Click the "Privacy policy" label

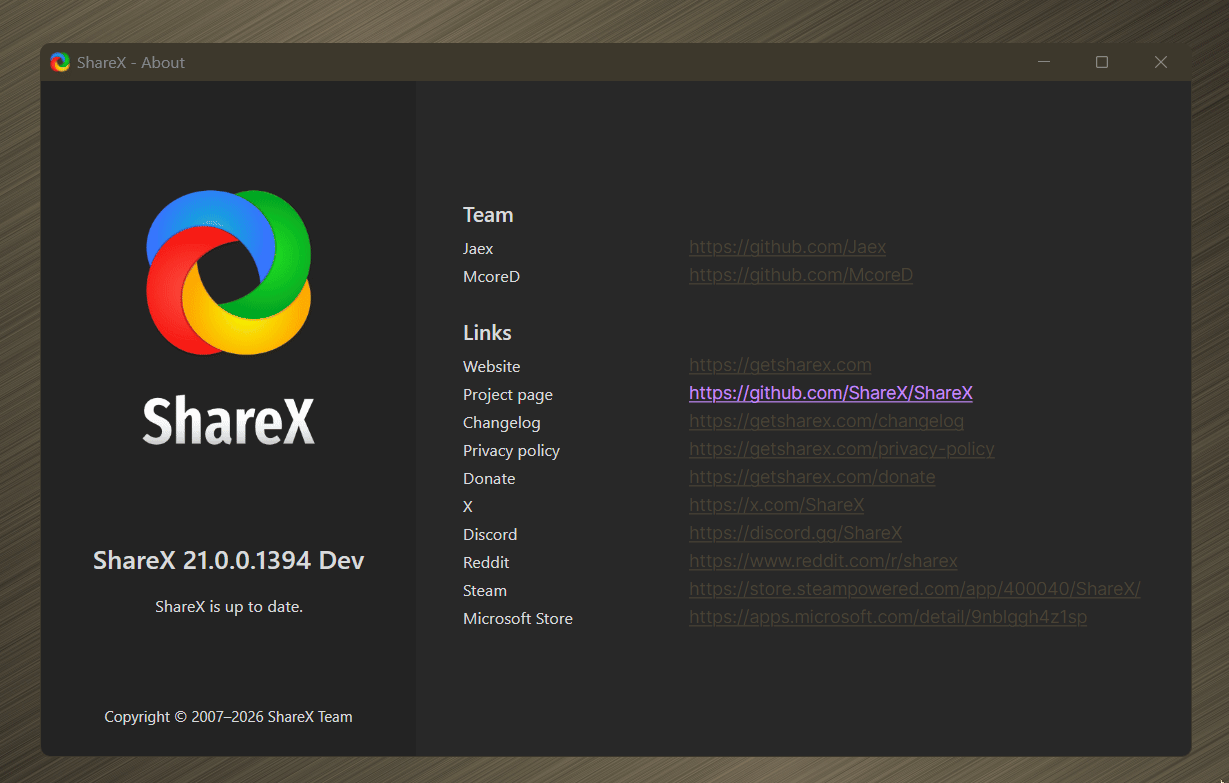511,451
